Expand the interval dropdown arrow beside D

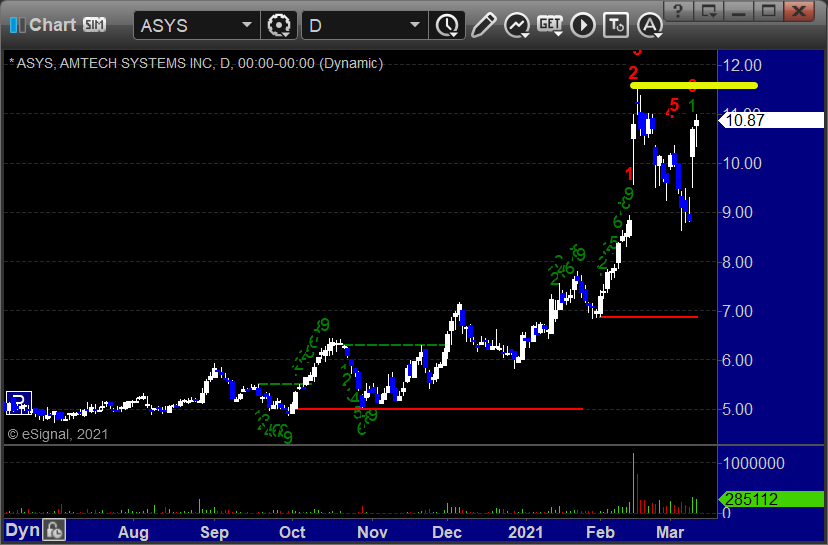click(x=415, y=25)
